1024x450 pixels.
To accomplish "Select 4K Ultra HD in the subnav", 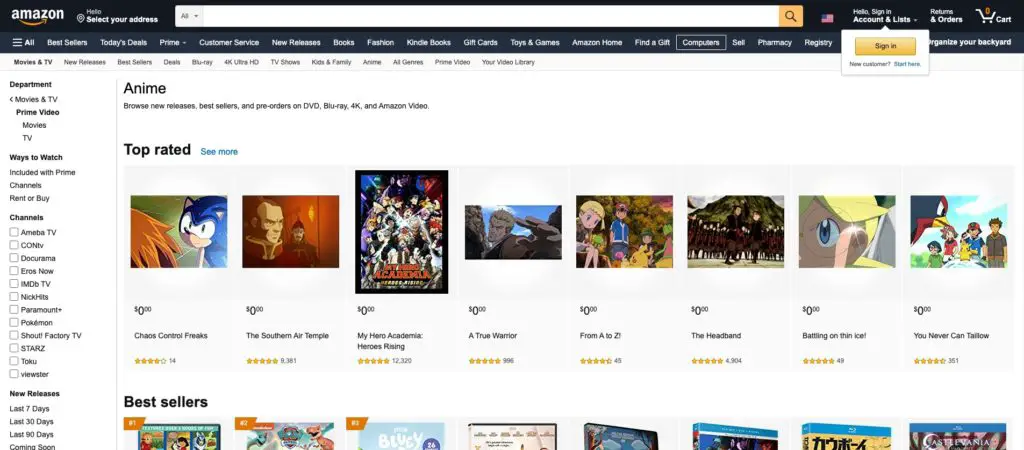I will coord(242,62).
